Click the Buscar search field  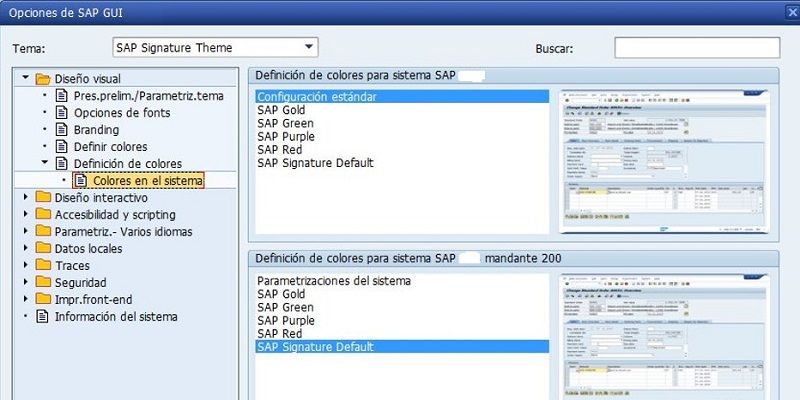click(697, 47)
